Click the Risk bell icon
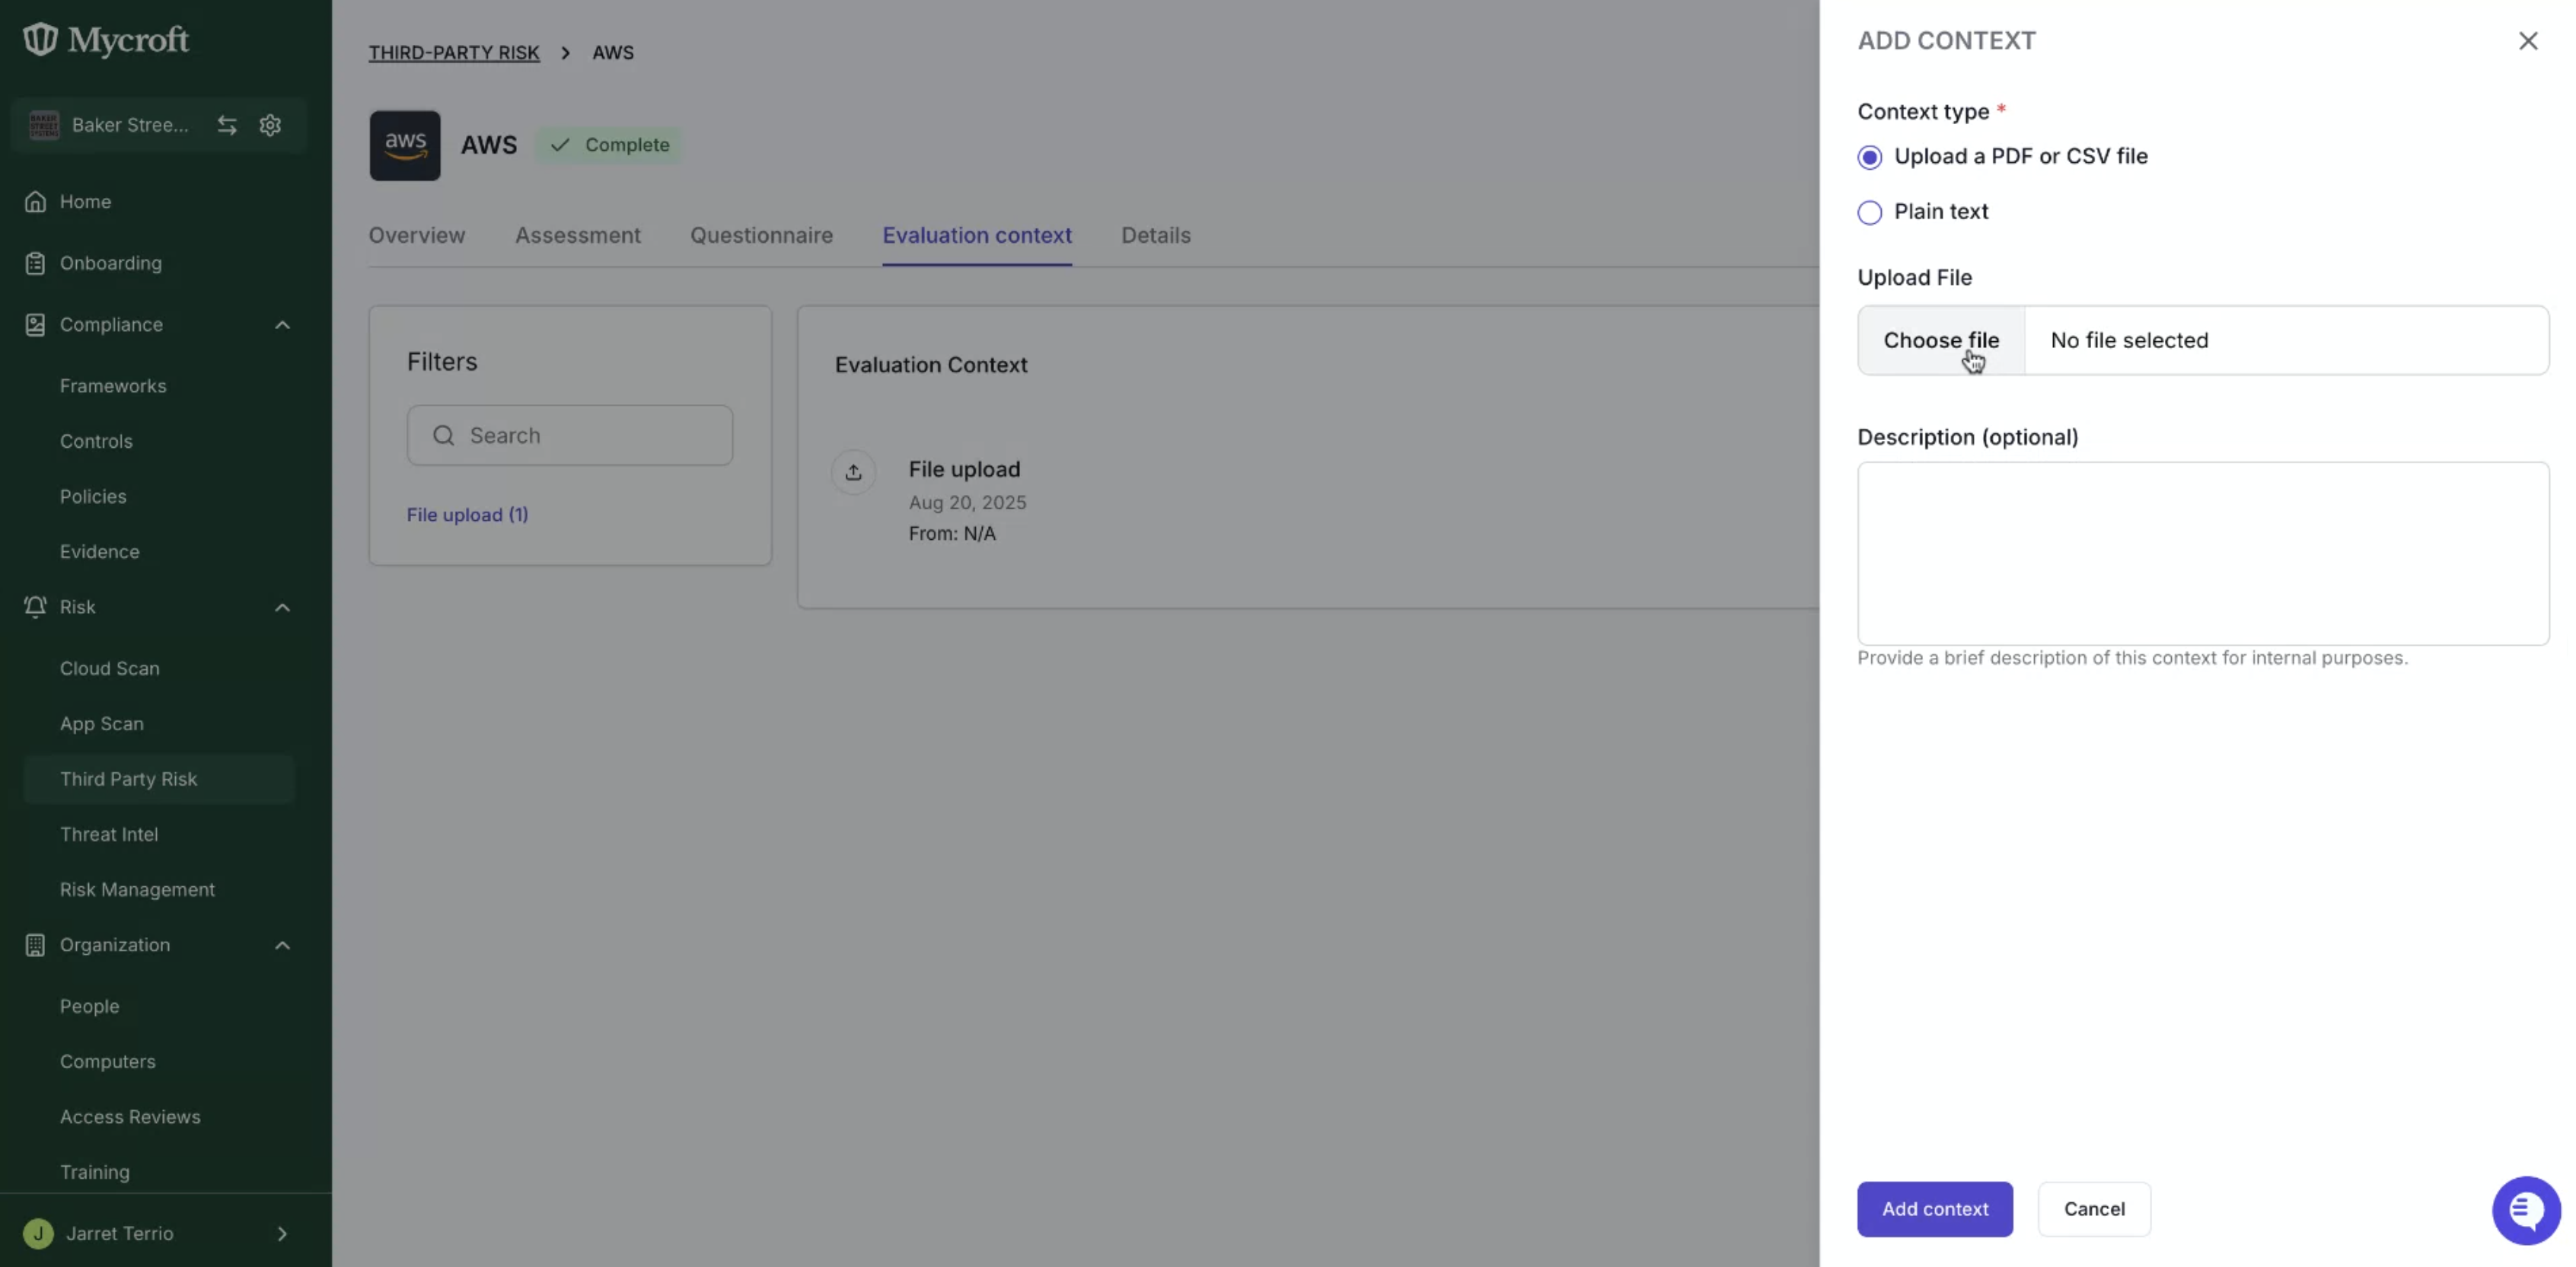This screenshot has width=2576, height=1267. pyautogui.click(x=35, y=607)
